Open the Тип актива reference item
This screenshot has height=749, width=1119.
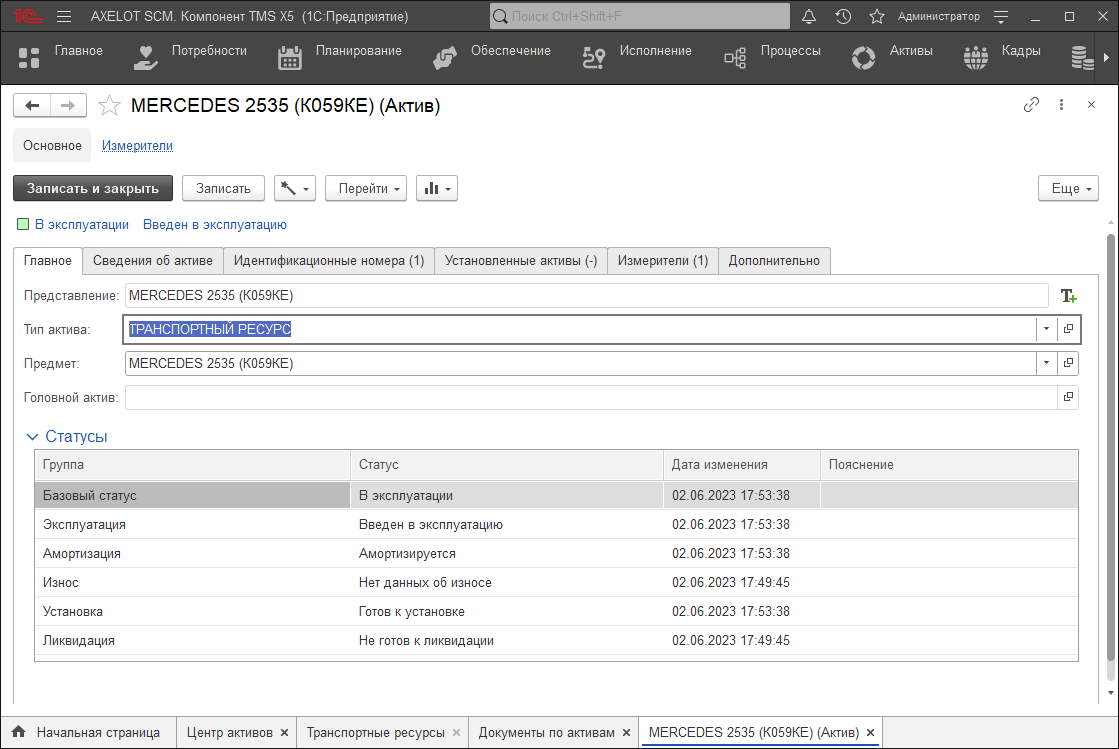(1068, 329)
